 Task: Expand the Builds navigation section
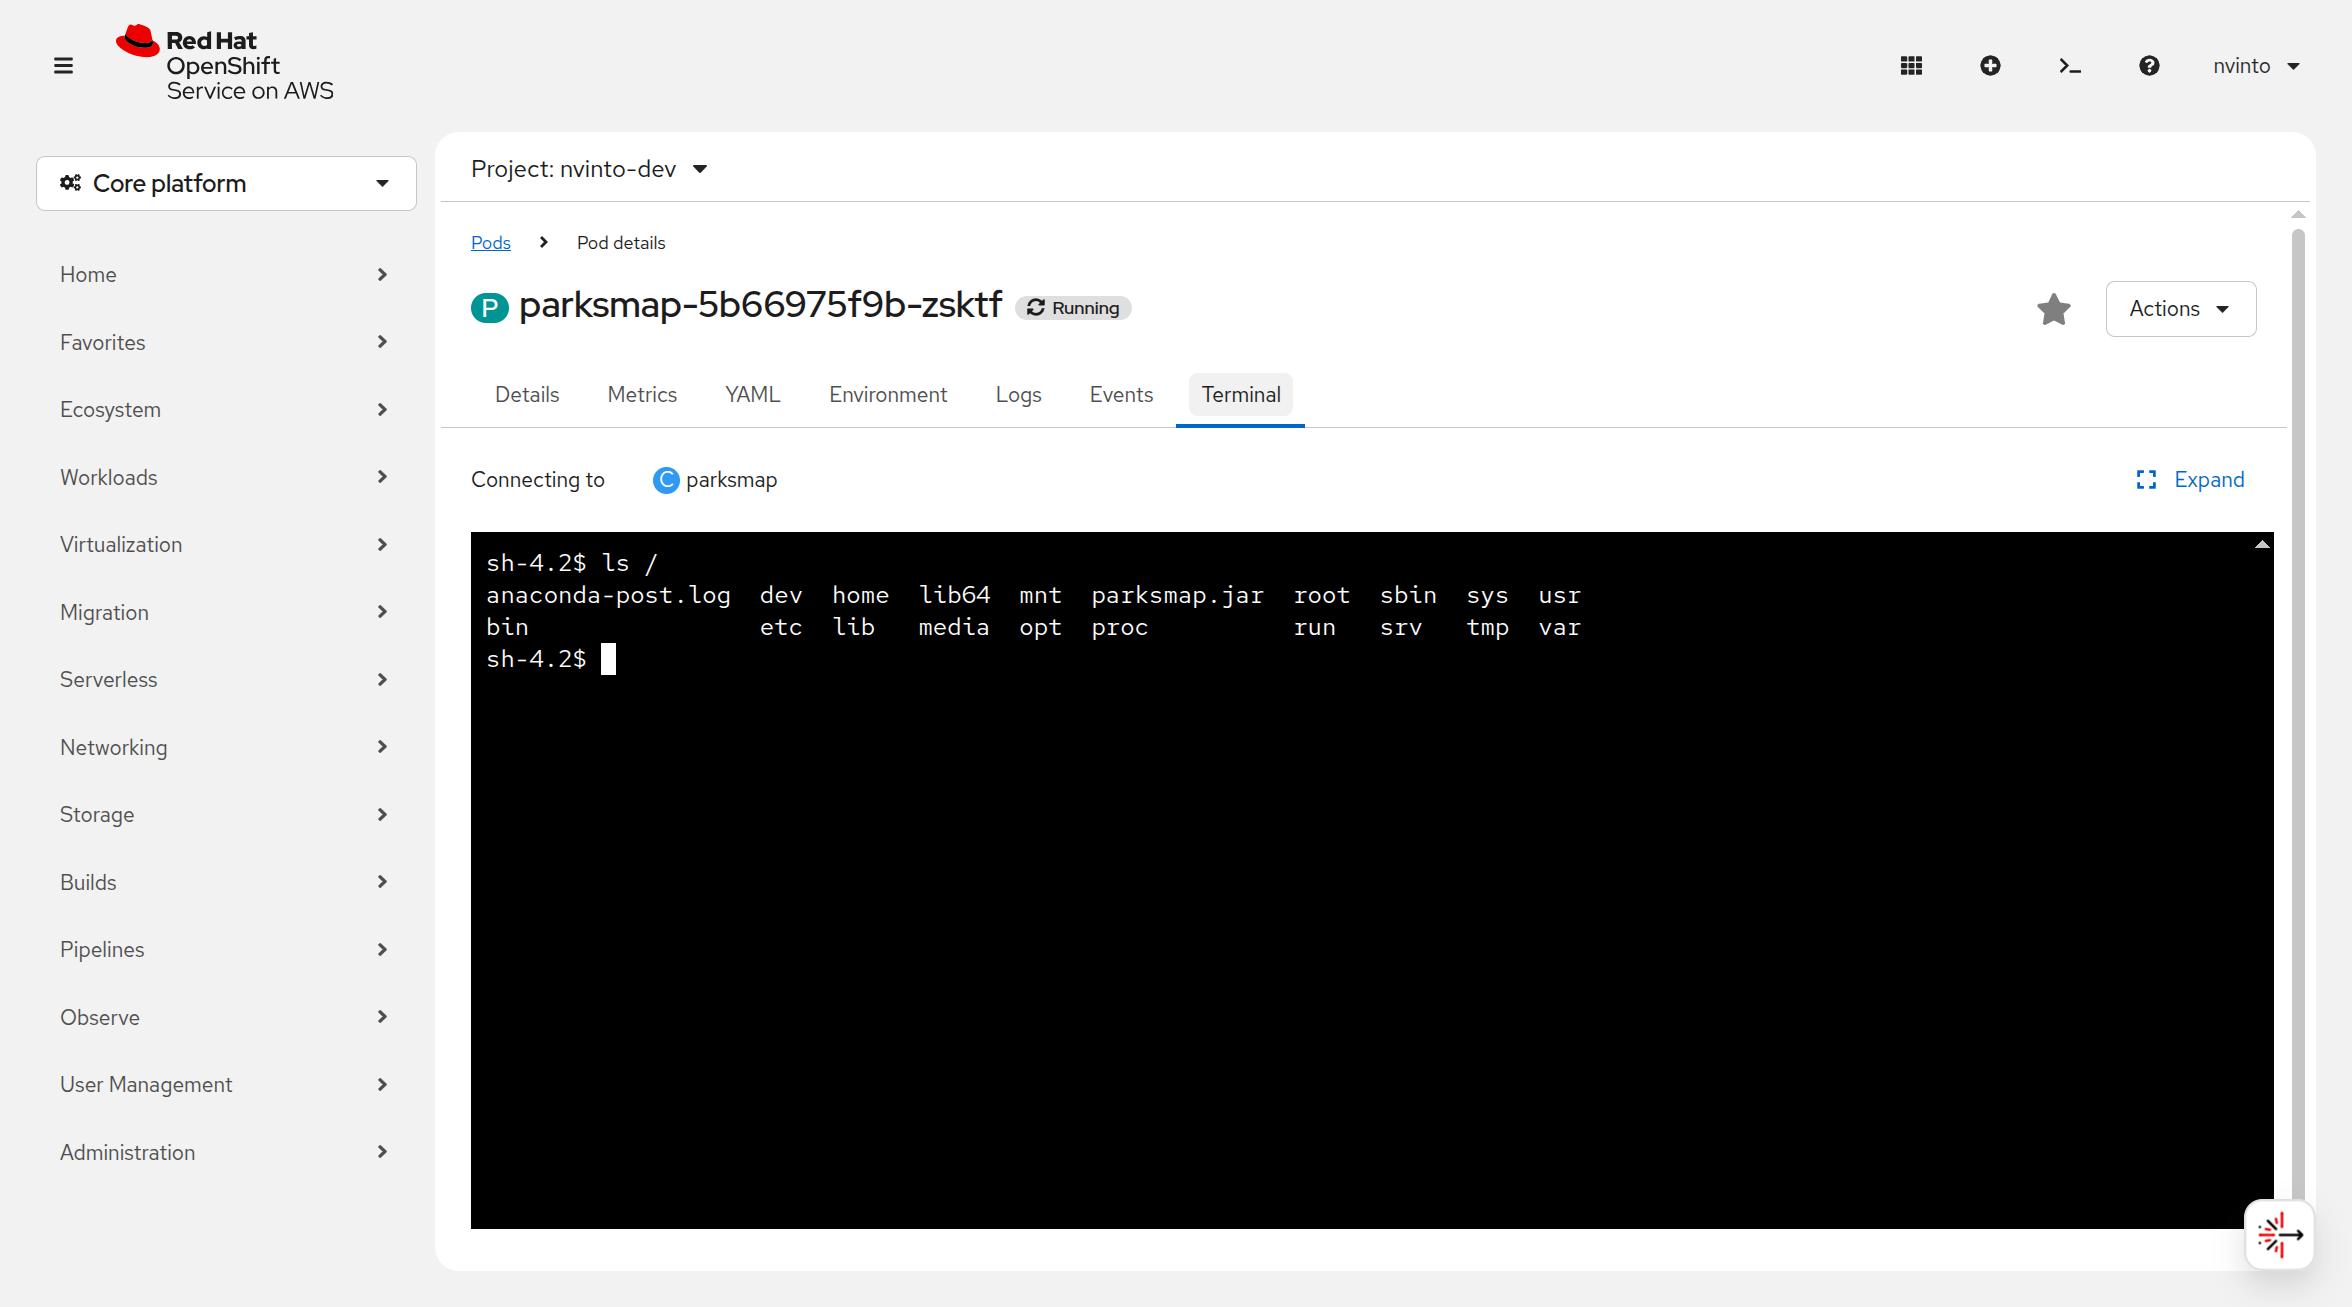click(226, 882)
